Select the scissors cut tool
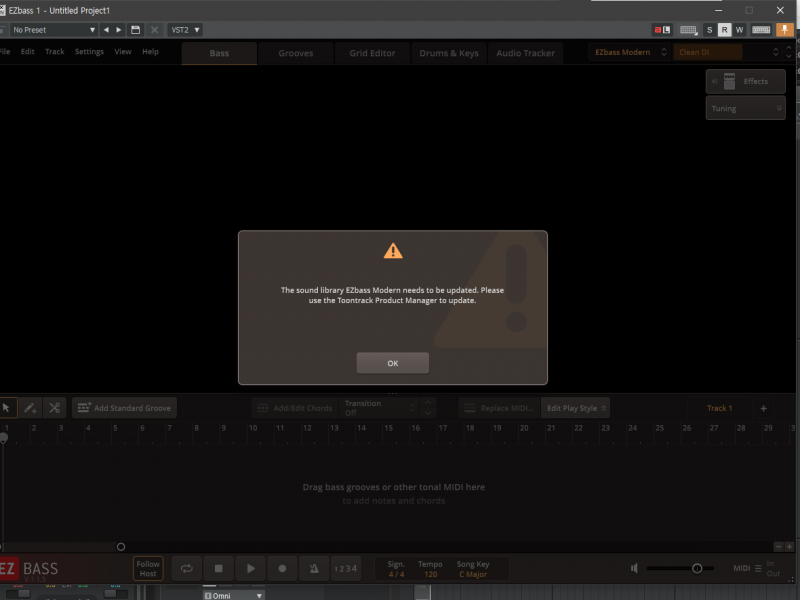 [55, 408]
